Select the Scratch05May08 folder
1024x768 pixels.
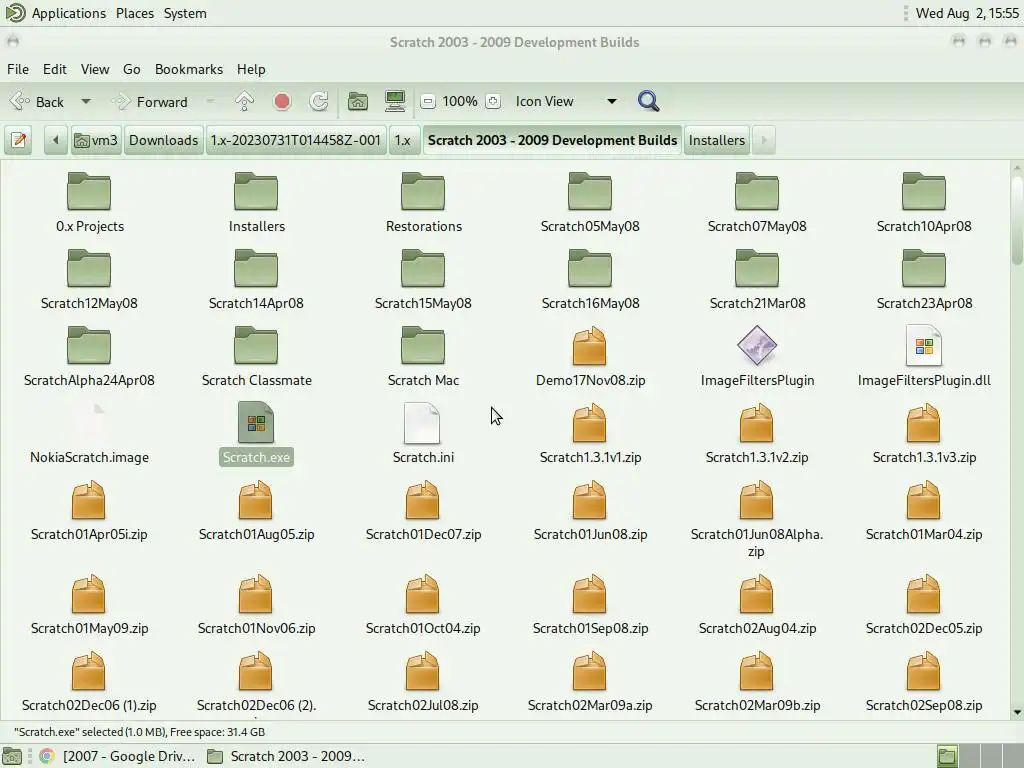(x=590, y=202)
